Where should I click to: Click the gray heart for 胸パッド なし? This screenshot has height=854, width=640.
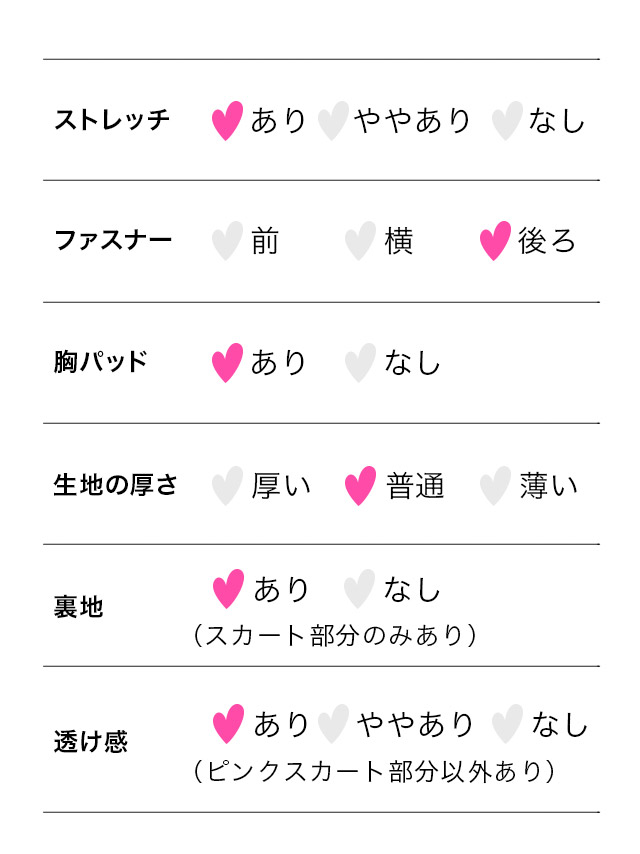click(x=360, y=363)
